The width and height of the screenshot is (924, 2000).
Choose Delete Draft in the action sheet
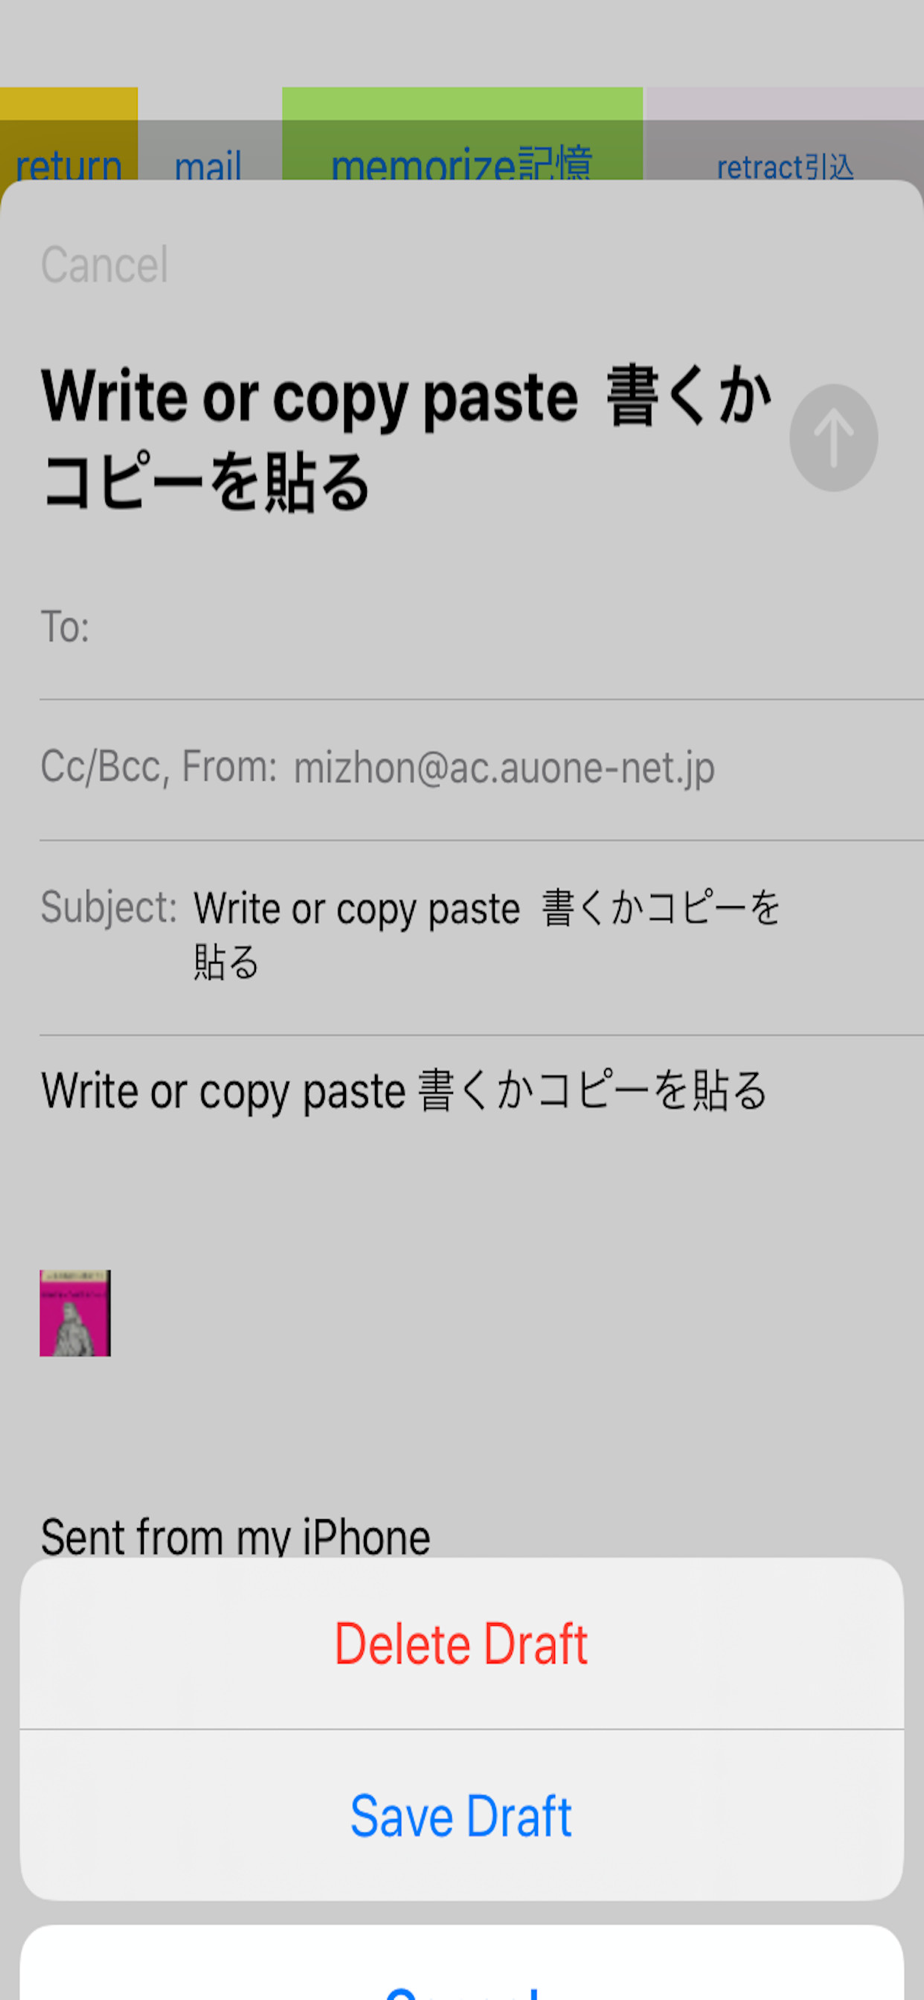(x=462, y=1644)
